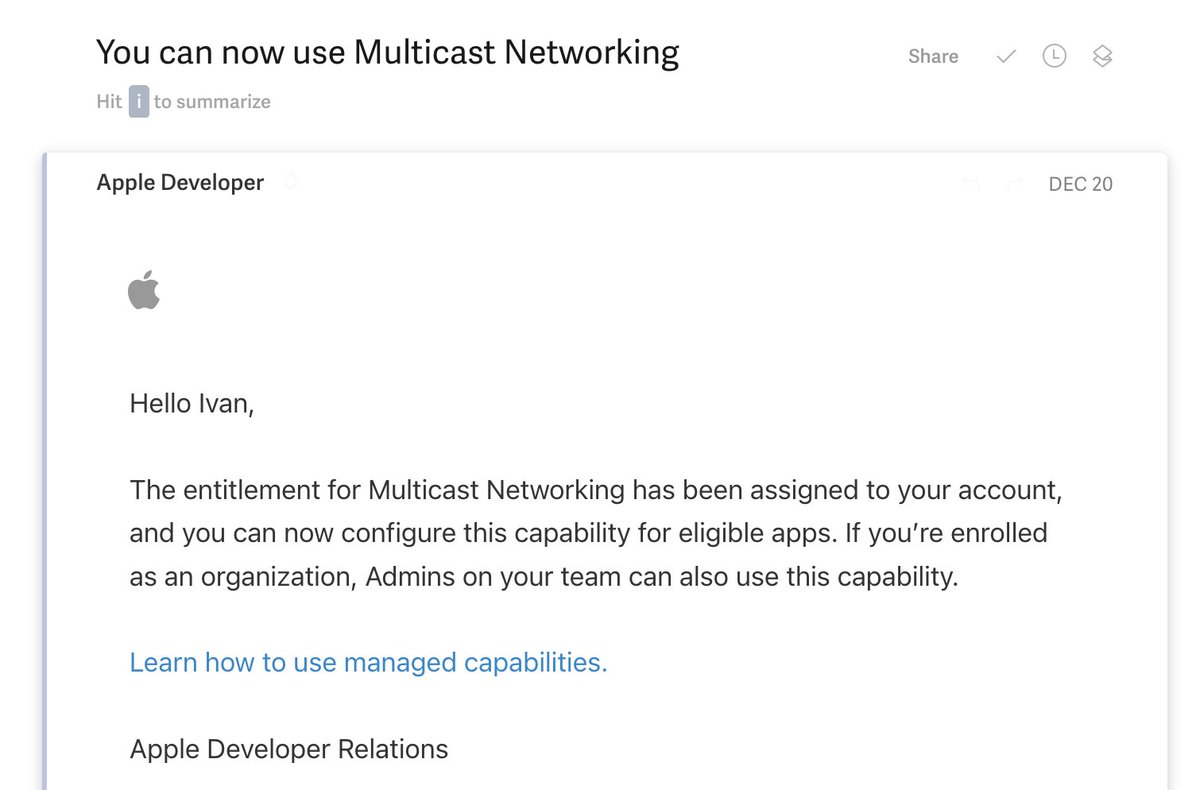The height and width of the screenshot is (790, 1200).
Task: Click the Apple logo in the email
Action: point(144,290)
